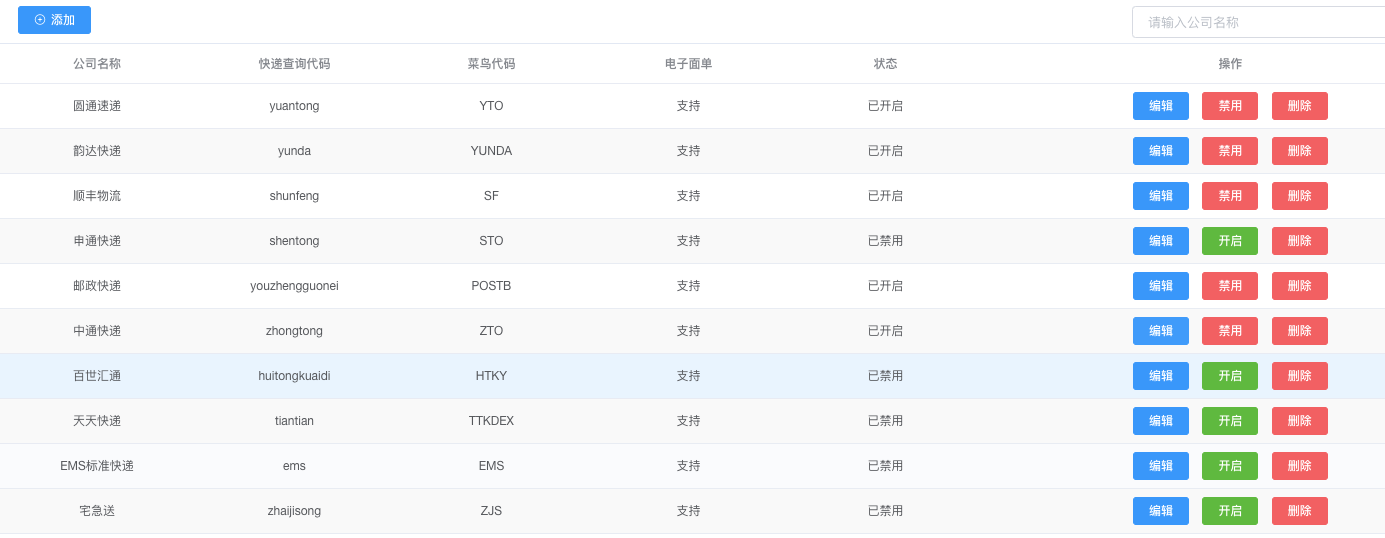1385x538 pixels.
Task: Click the 公司名称 column header
Action: pyautogui.click(x=97, y=64)
